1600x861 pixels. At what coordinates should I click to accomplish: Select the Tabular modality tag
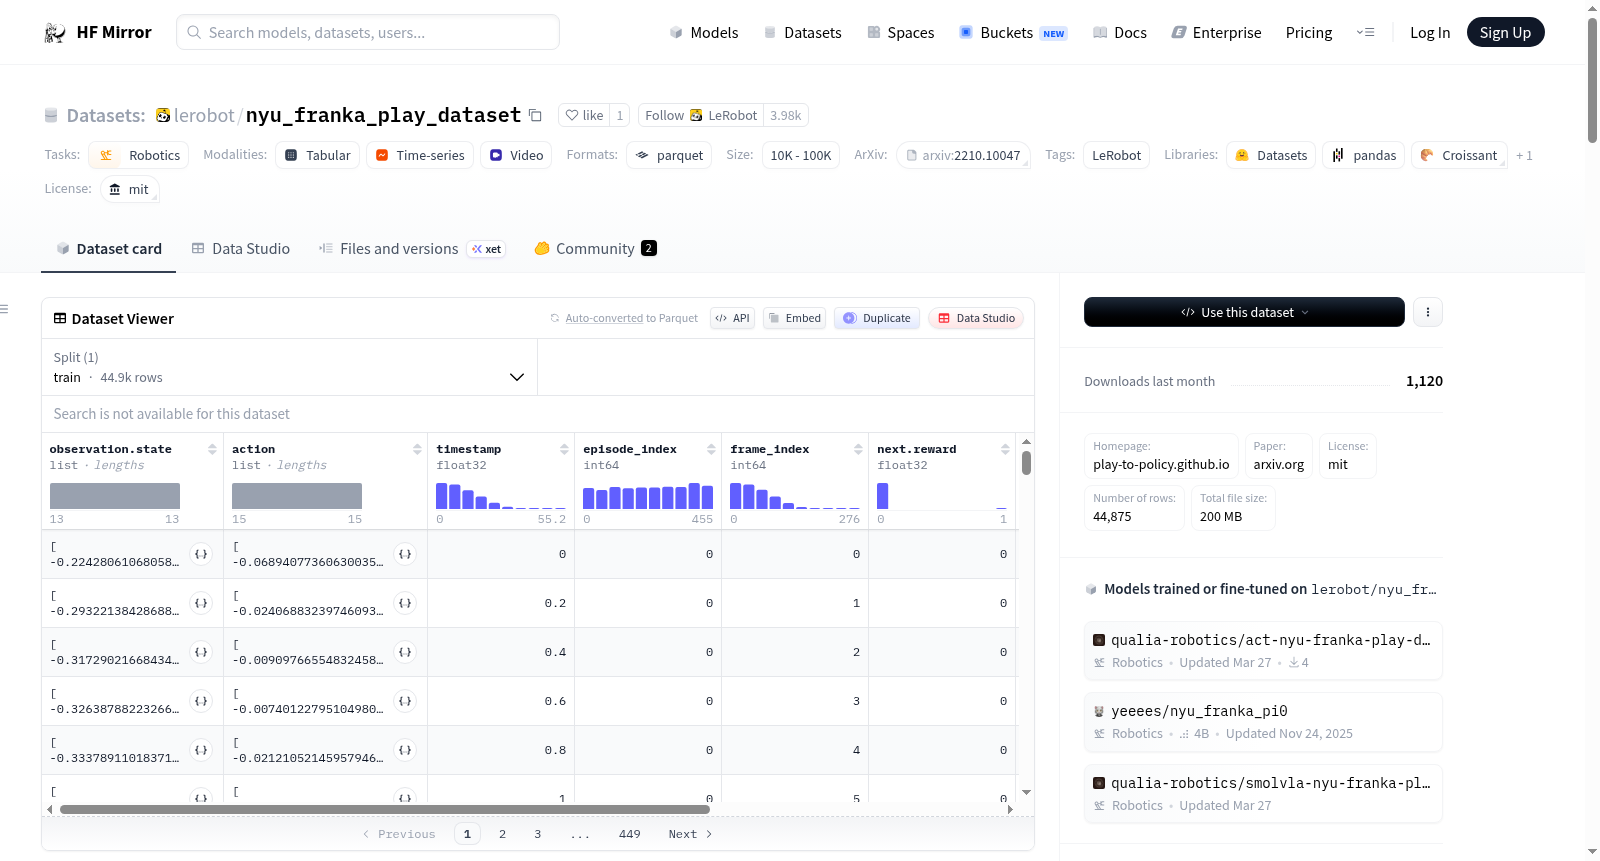[x=317, y=155]
